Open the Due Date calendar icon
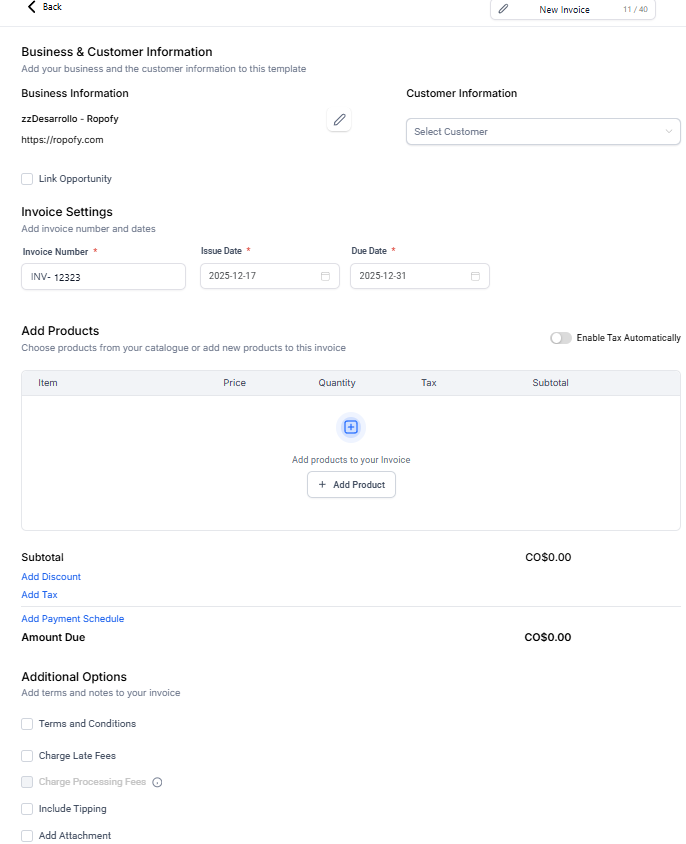The height and width of the screenshot is (844, 686). click(475, 276)
